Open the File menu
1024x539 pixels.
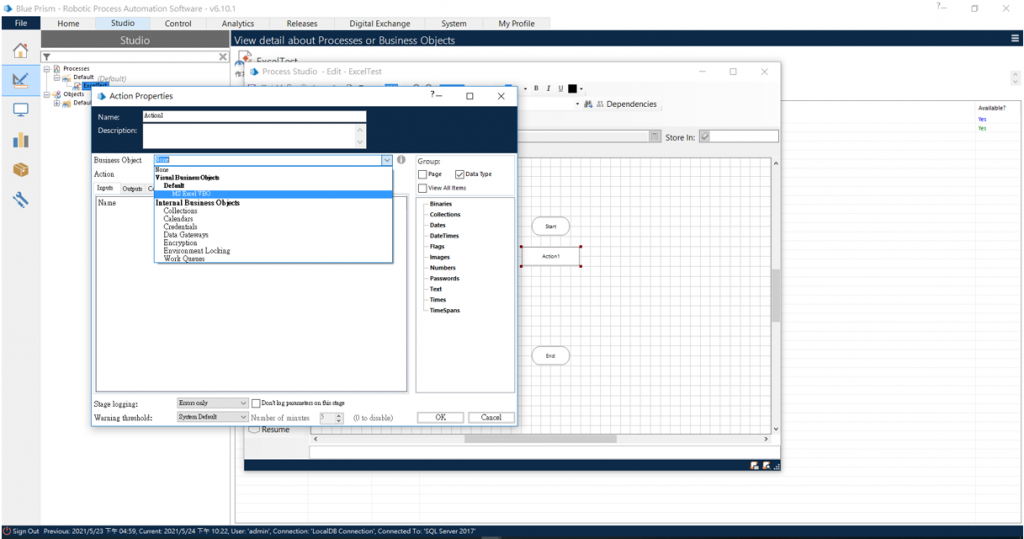tap(21, 23)
